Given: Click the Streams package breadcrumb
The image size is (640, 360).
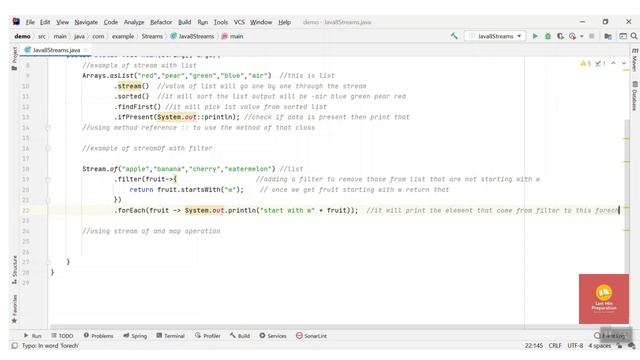Looking at the screenshot, I should point(152,36).
